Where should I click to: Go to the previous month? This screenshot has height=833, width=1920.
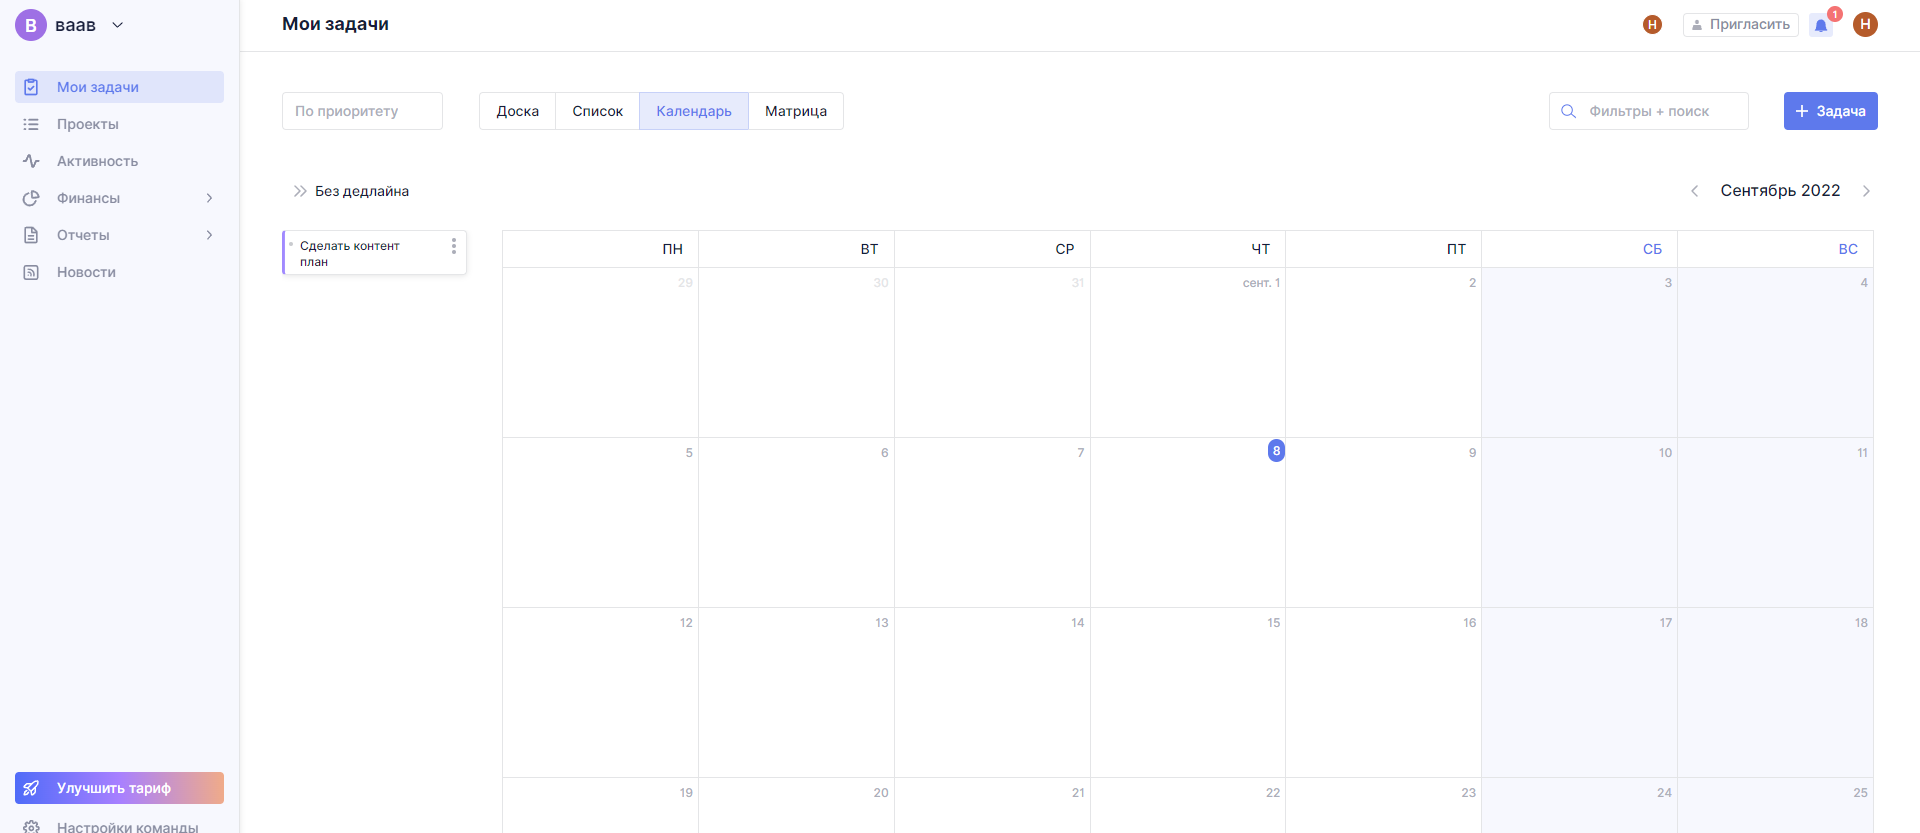(x=1694, y=191)
